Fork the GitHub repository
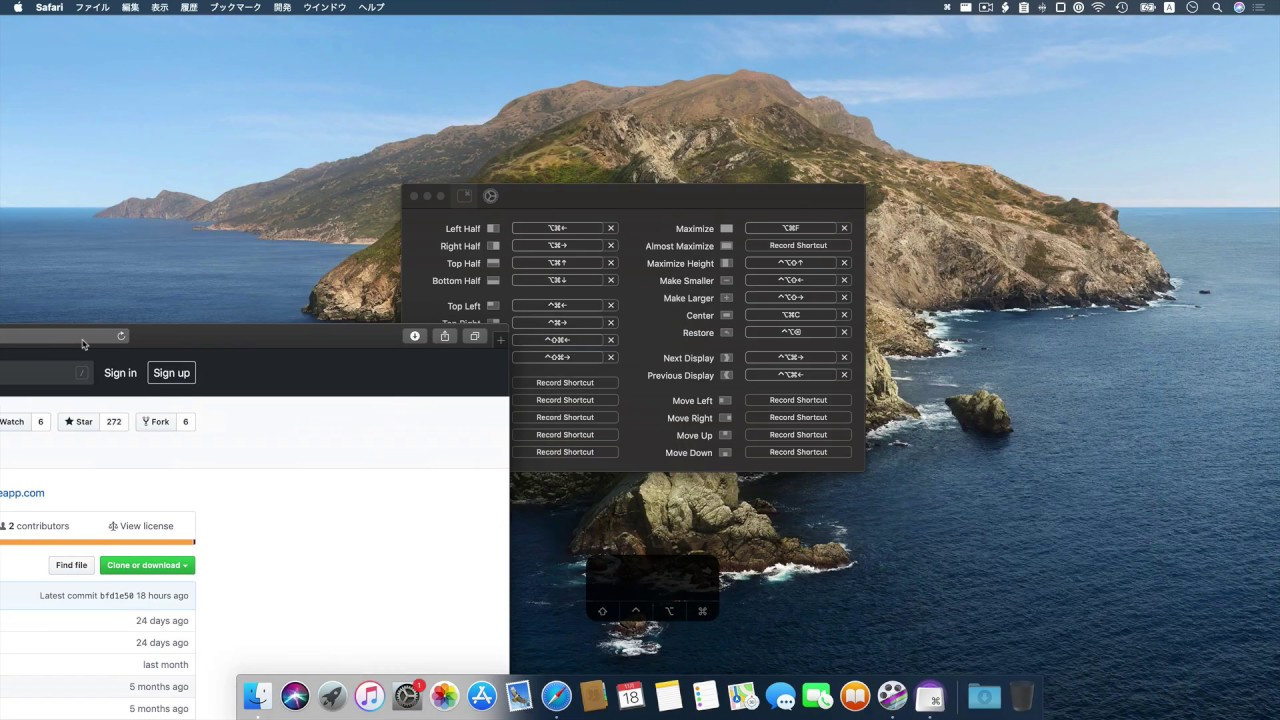This screenshot has height=720, width=1280. click(x=155, y=422)
